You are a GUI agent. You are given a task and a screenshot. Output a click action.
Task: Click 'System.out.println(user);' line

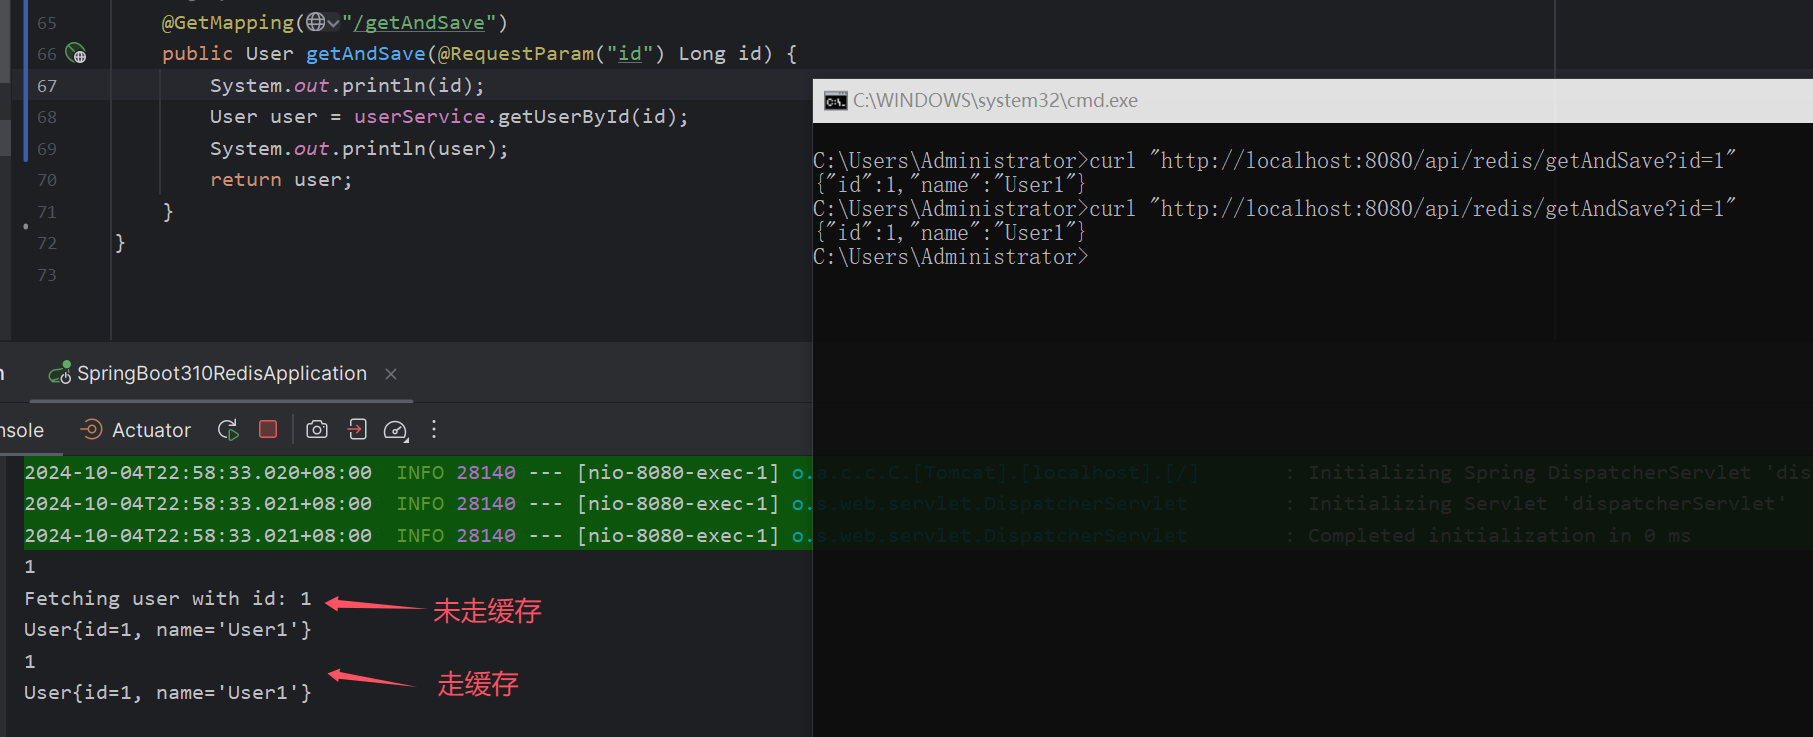click(359, 148)
